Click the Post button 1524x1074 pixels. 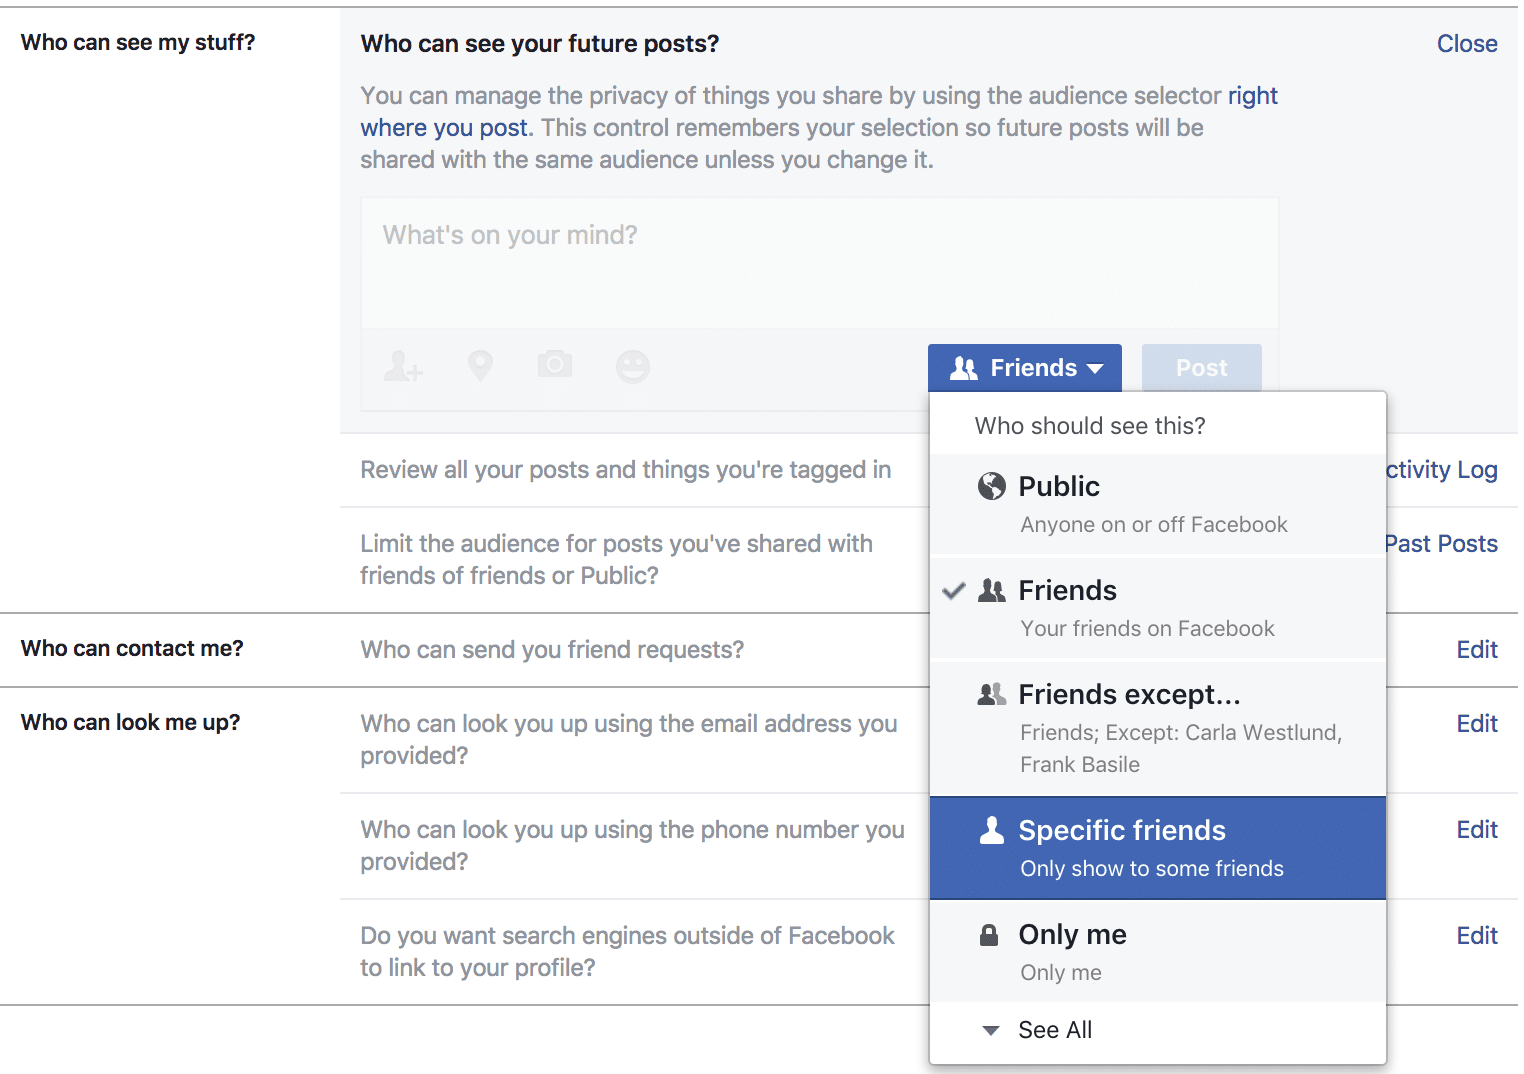click(x=1201, y=367)
